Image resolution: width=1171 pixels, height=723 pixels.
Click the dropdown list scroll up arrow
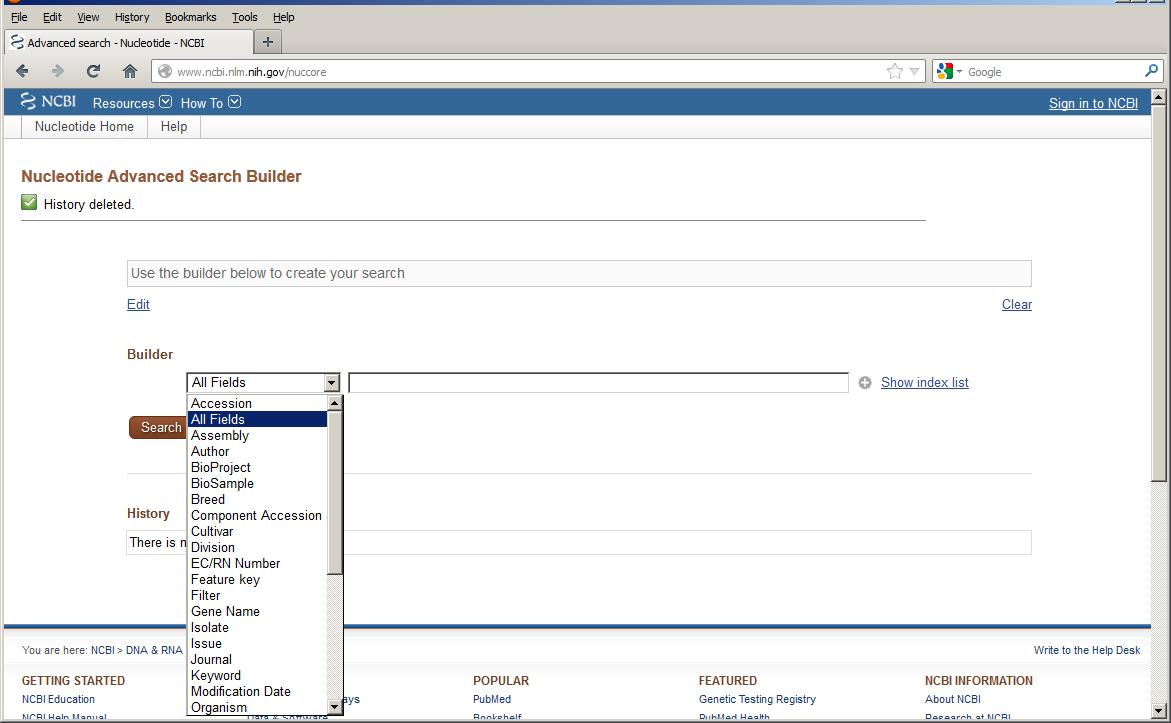(x=335, y=403)
